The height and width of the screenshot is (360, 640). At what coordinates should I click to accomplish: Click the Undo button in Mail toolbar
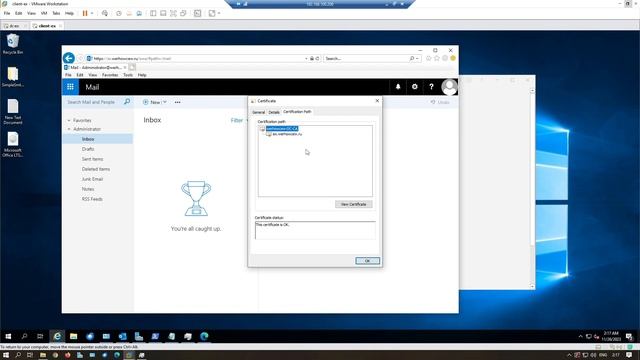tap(440, 102)
